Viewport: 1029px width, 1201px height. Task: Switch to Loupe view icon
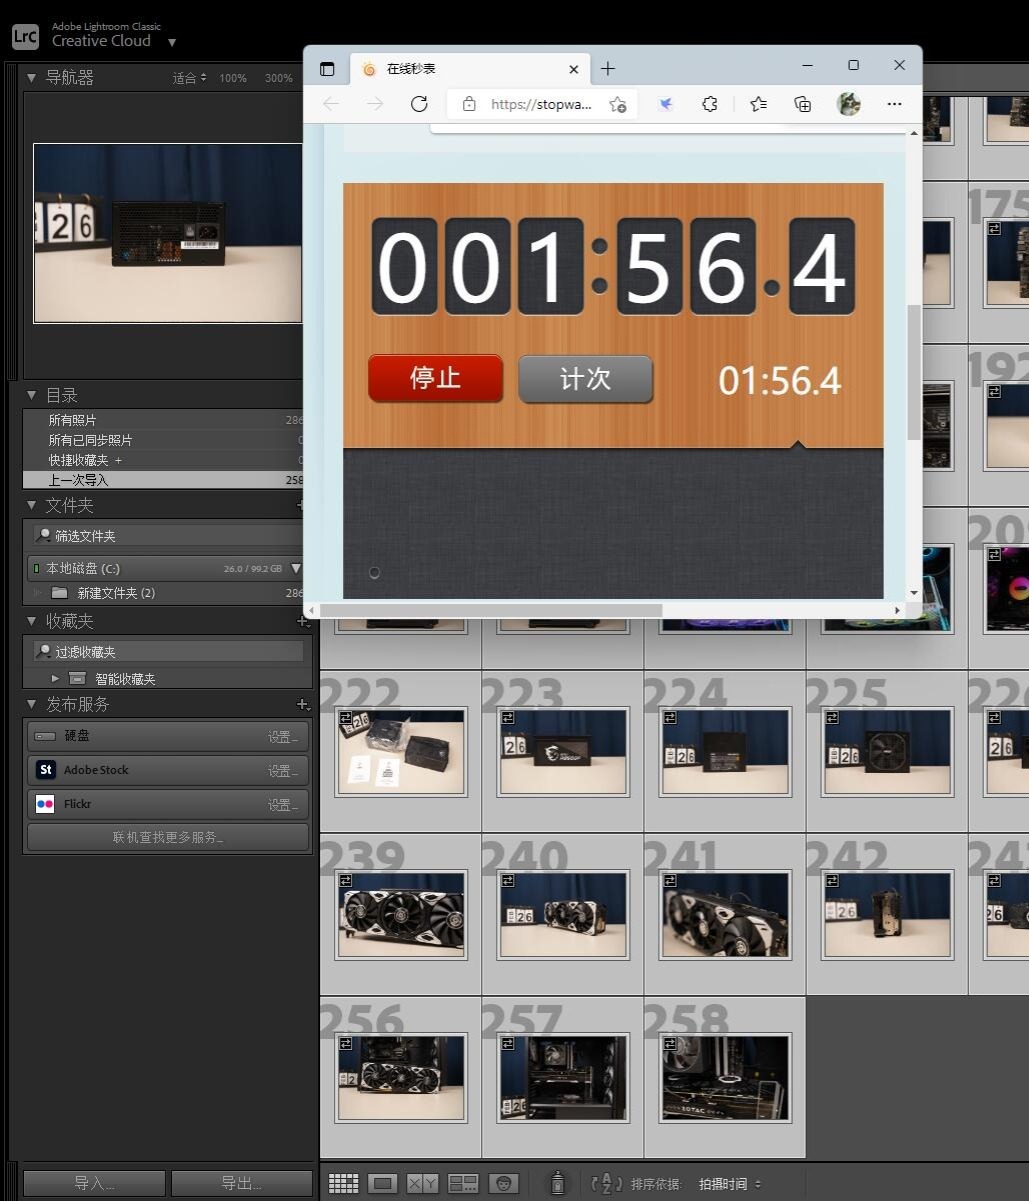click(383, 1184)
